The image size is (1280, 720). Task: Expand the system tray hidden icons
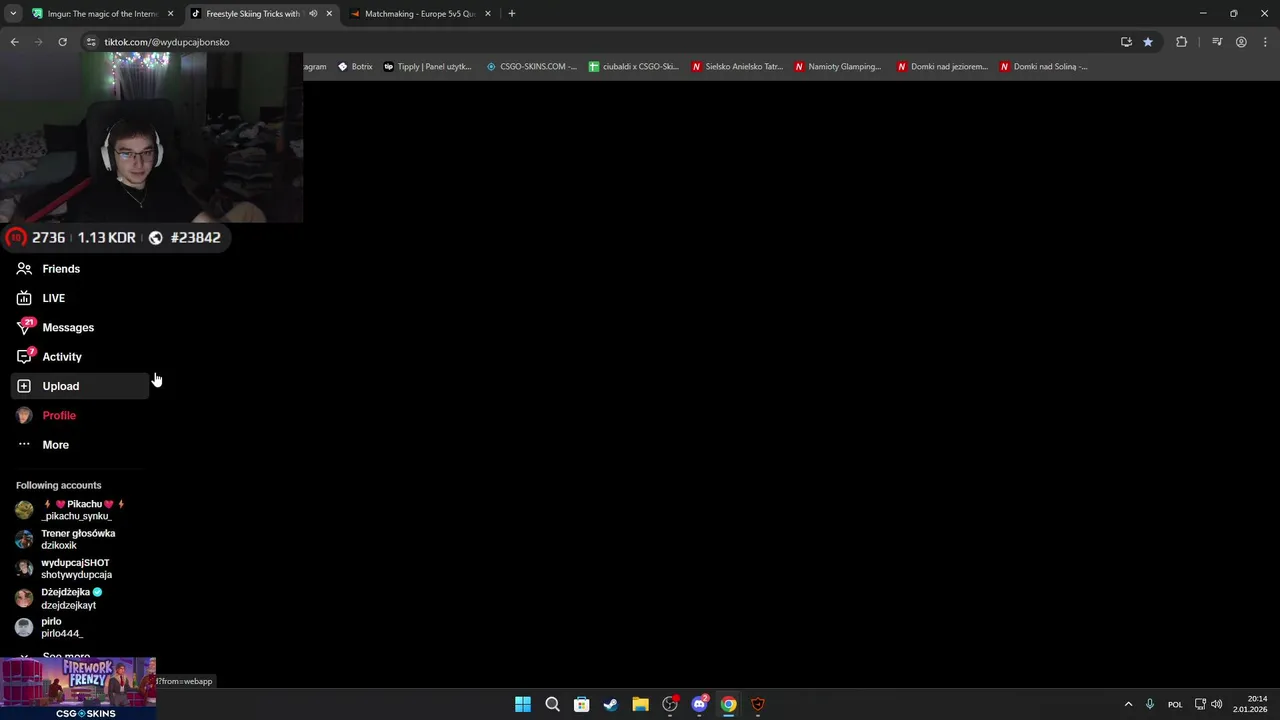1128,704
